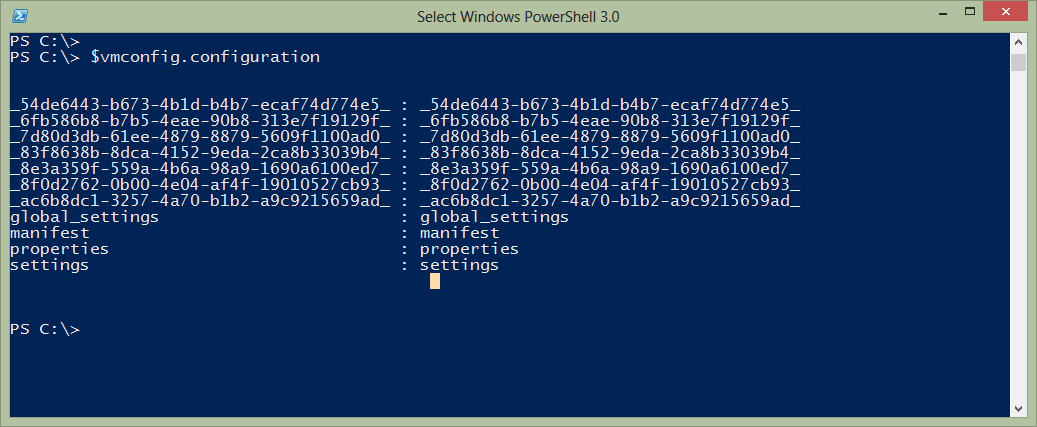Viewport: 1037px width, 427px height.
Task: Click the properties property name on left
Action: coord(60,250)
